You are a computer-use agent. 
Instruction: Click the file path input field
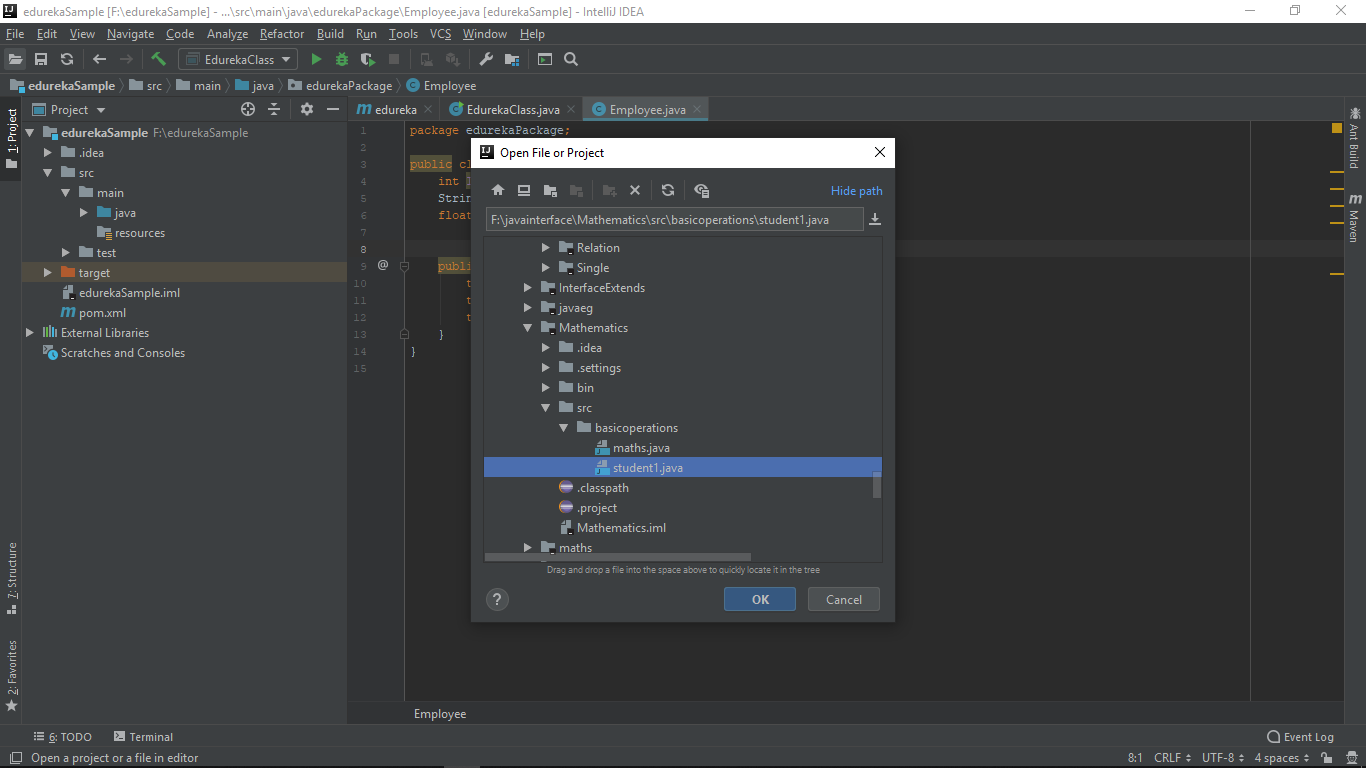(x=675, y=219)
